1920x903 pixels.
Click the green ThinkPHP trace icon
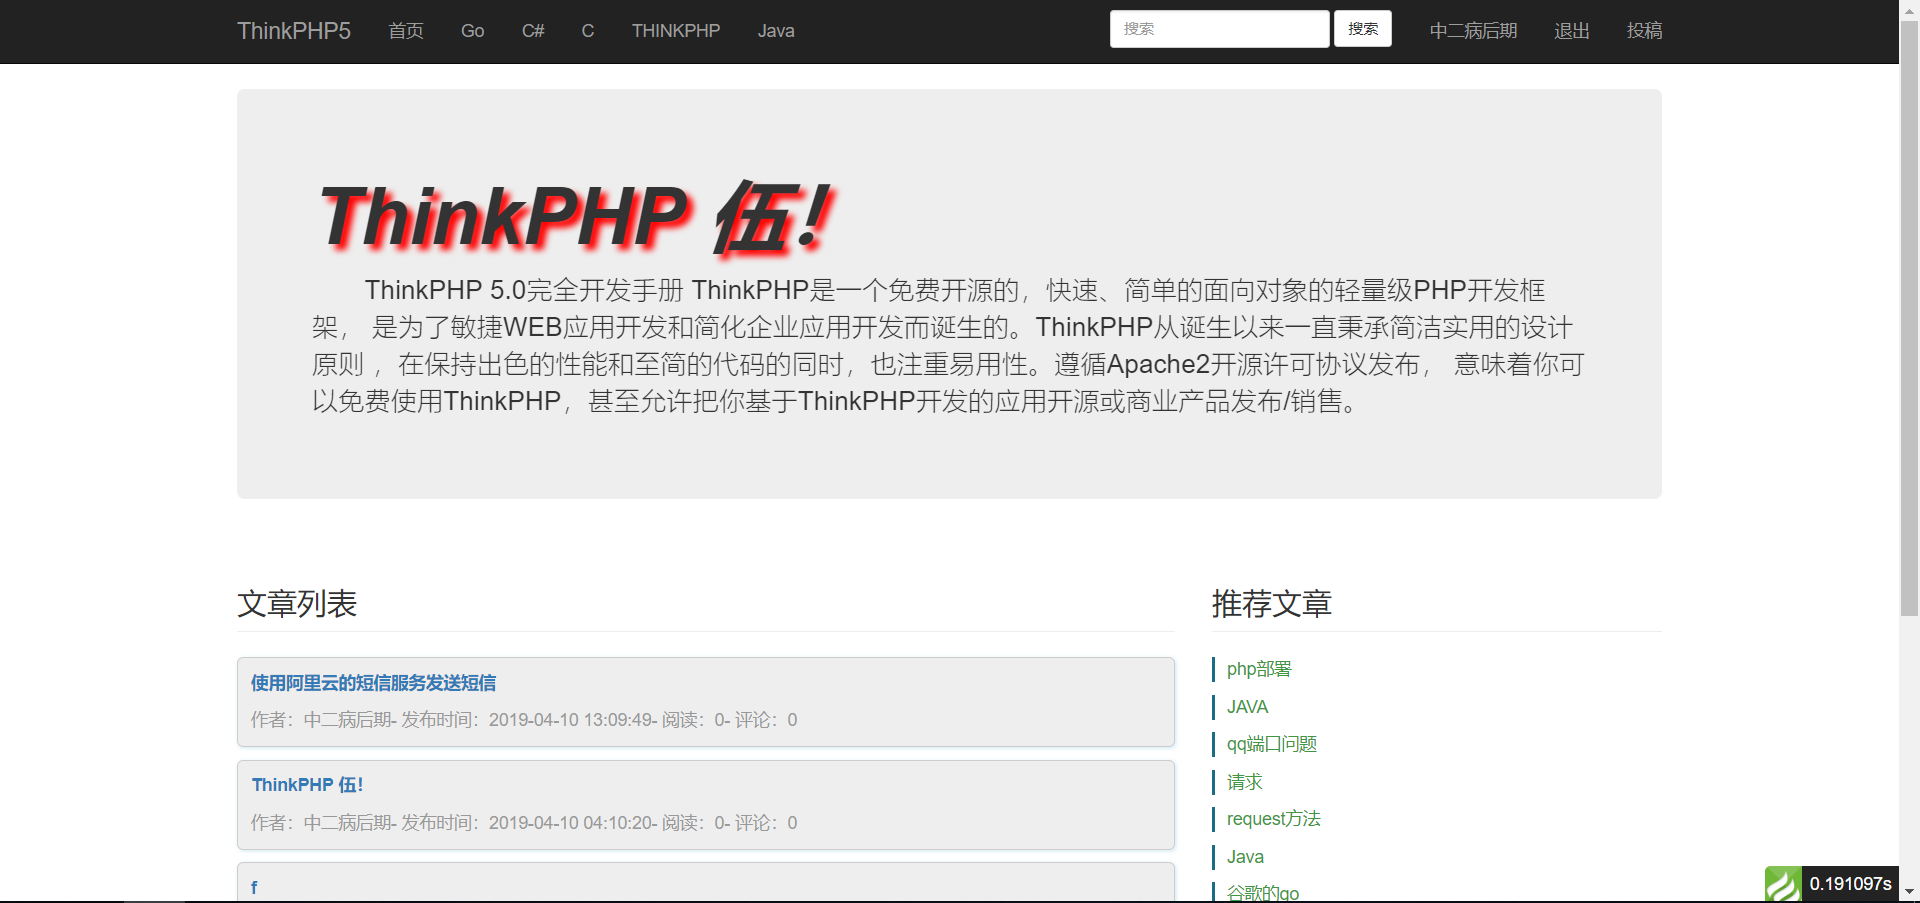click(x=1782, y=884)
